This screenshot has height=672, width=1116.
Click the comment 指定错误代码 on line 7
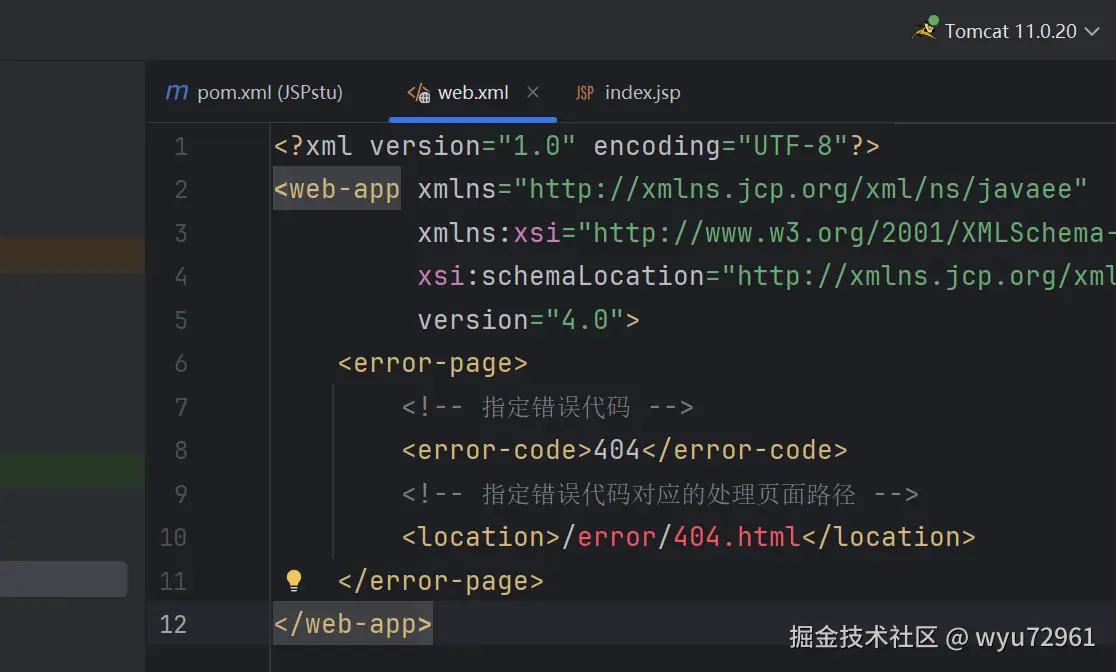click(556, 407)
